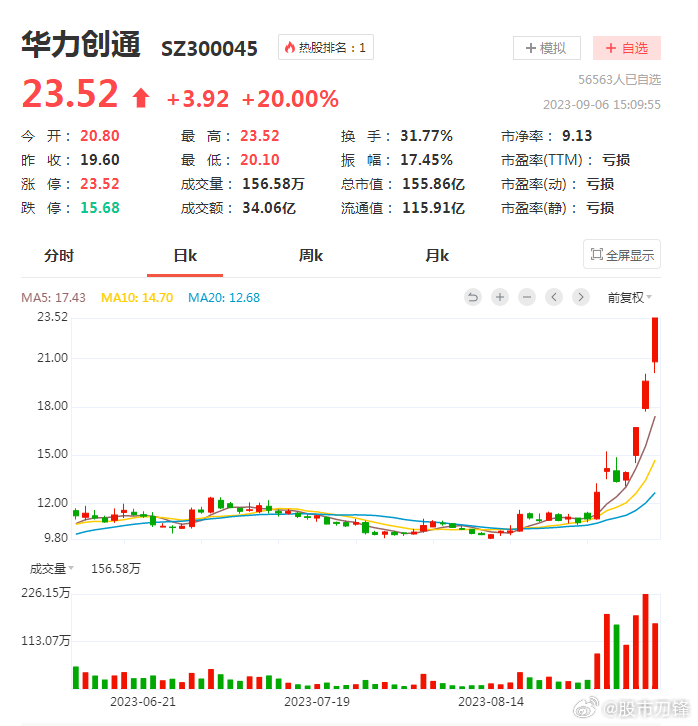Zoom out chart with minus icon

(527, 297)
